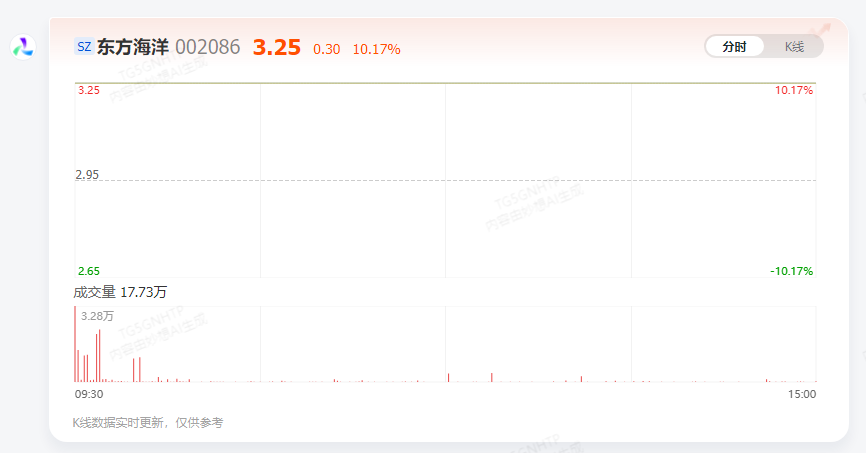Click the -10.17% lower axis label
This screenshot has width=866, height=453.
tap(791, 271)
